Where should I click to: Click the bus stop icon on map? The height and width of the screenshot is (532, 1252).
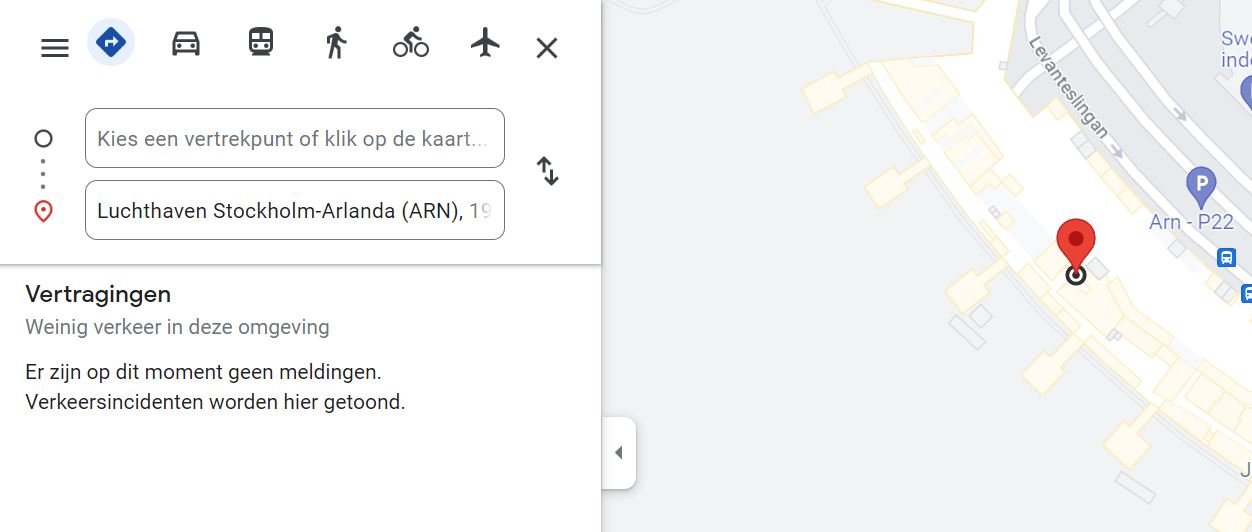click(x=1226, y=258)
